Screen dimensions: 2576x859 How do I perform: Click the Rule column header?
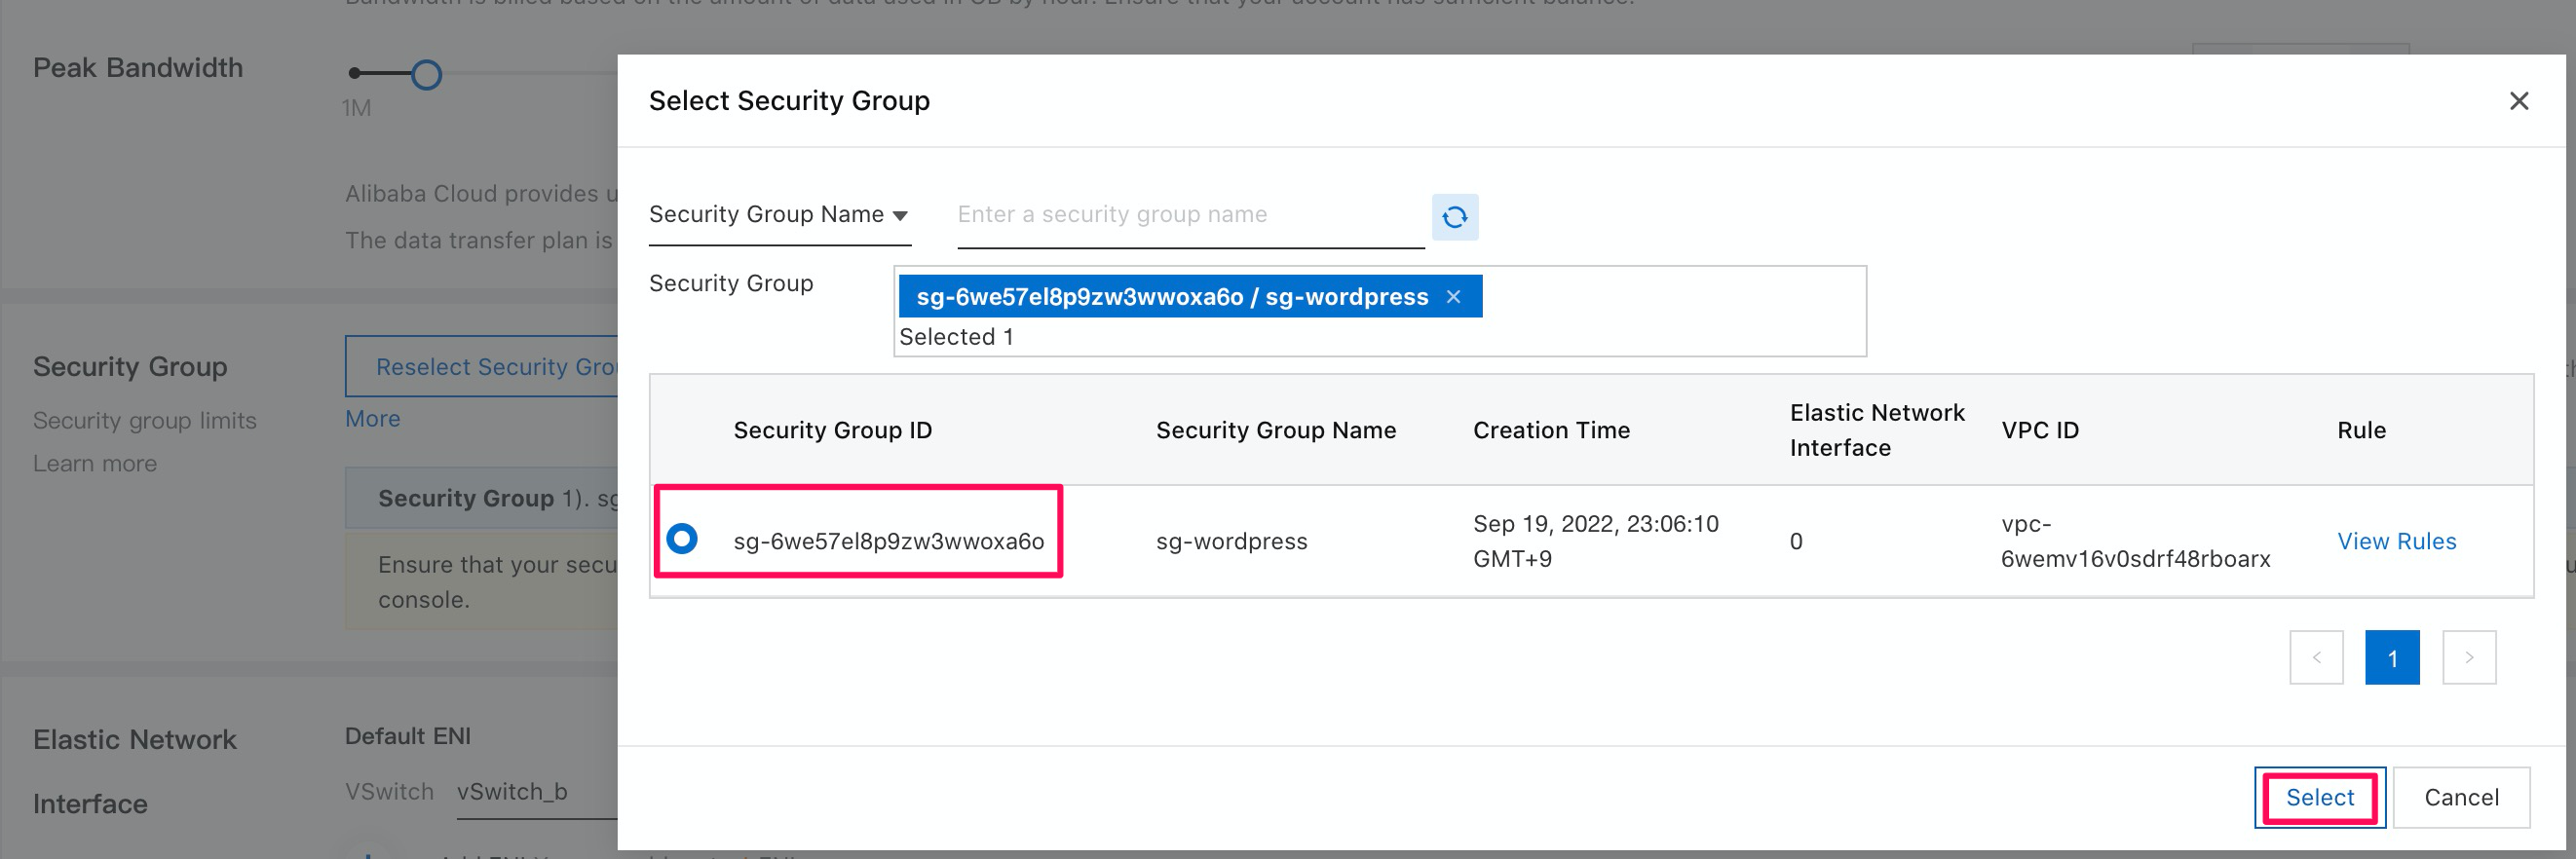[2361, 430]
